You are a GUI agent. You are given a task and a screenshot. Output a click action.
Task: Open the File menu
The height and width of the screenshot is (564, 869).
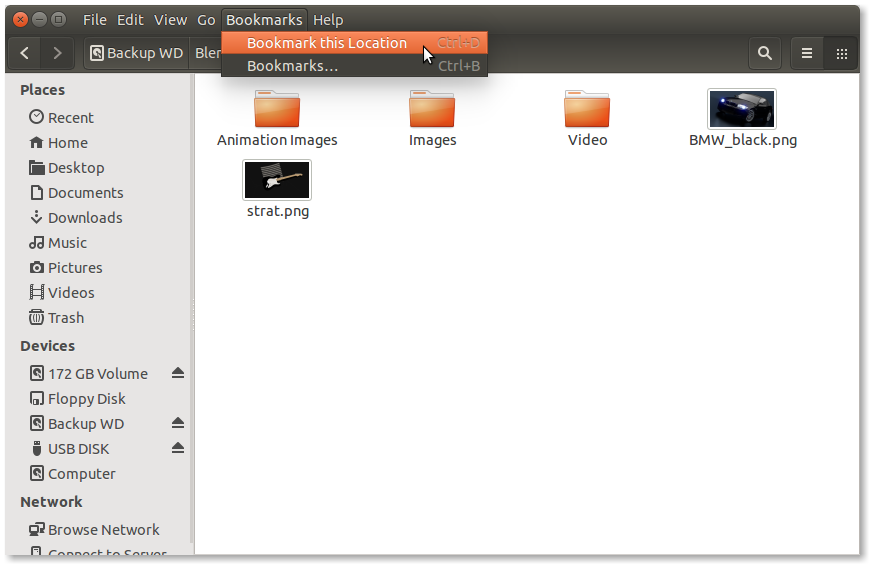click(x=95, y=20)
